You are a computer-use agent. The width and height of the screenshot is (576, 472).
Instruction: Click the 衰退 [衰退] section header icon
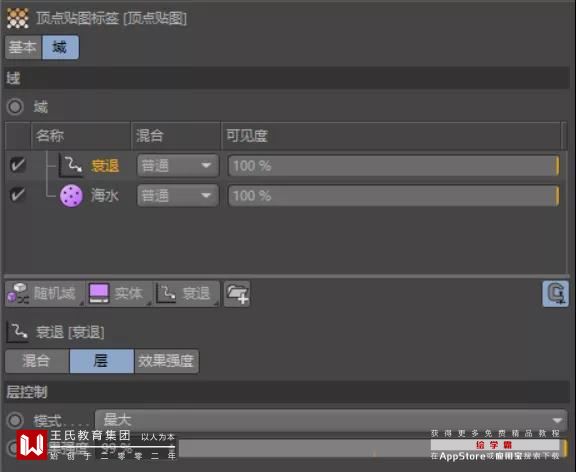pyautogui.click(x=17, y=332)
